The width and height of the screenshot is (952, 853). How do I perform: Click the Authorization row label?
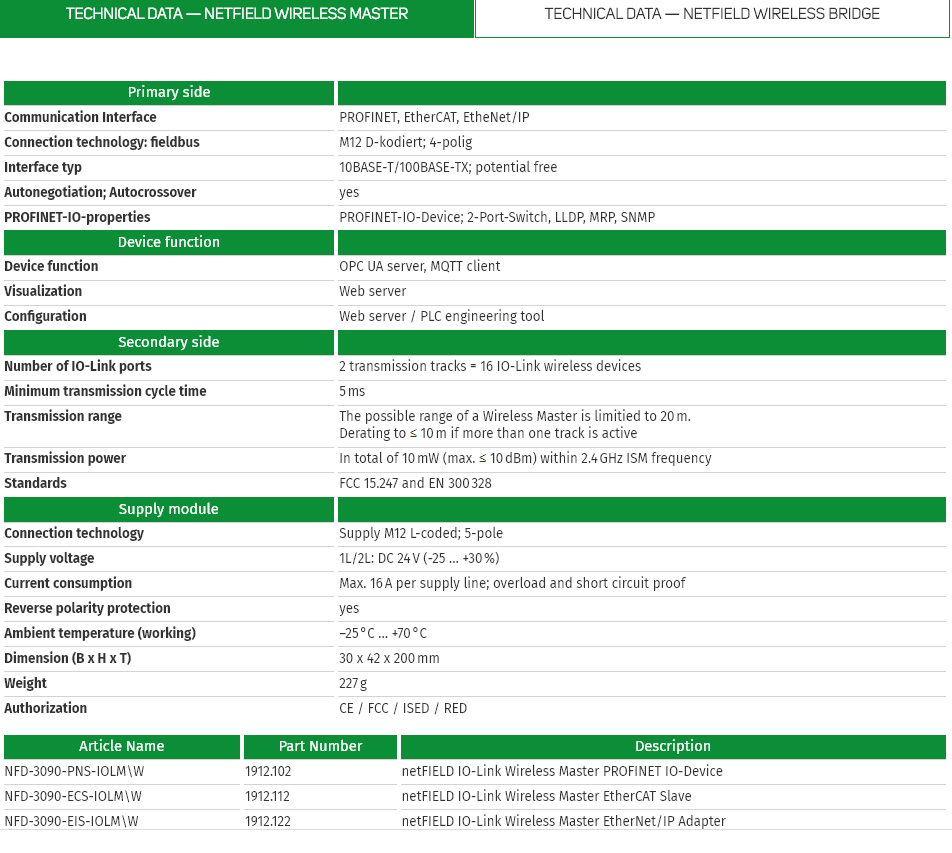pos(46,709)
